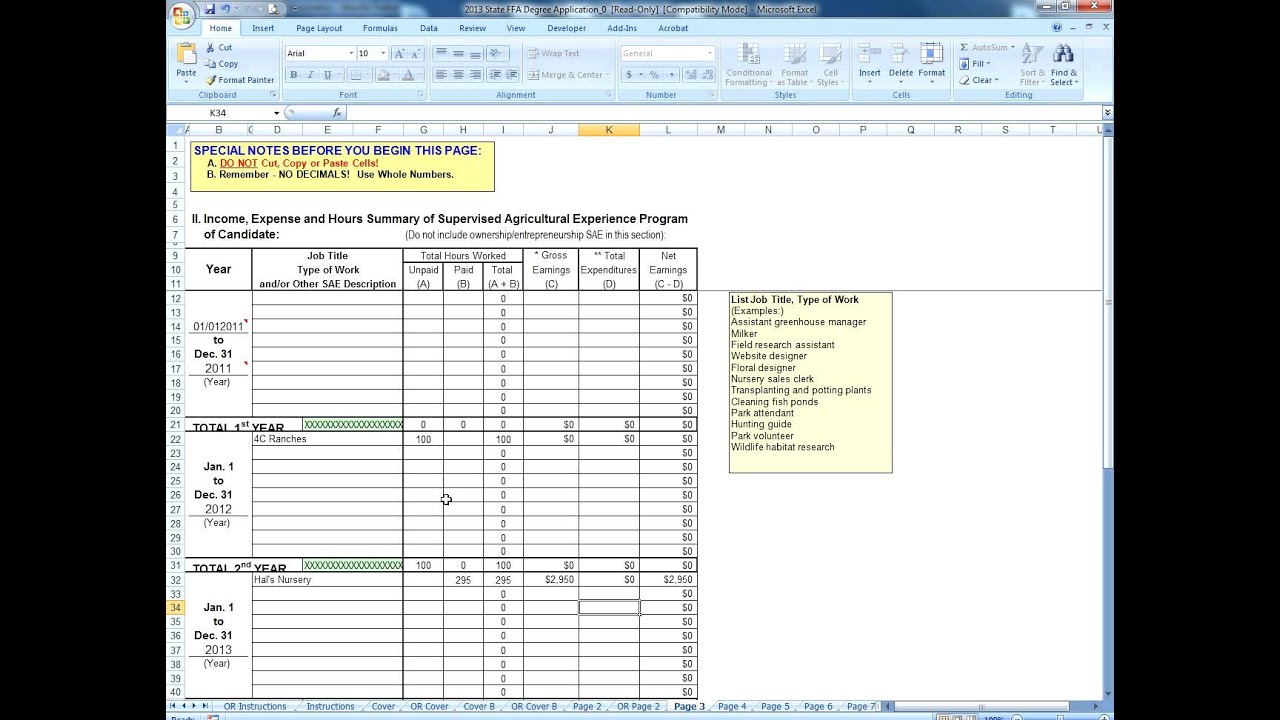This screenshot has height=720, width=1280.
Task: Open Excel Help question mark
Action: [1057, 28]
